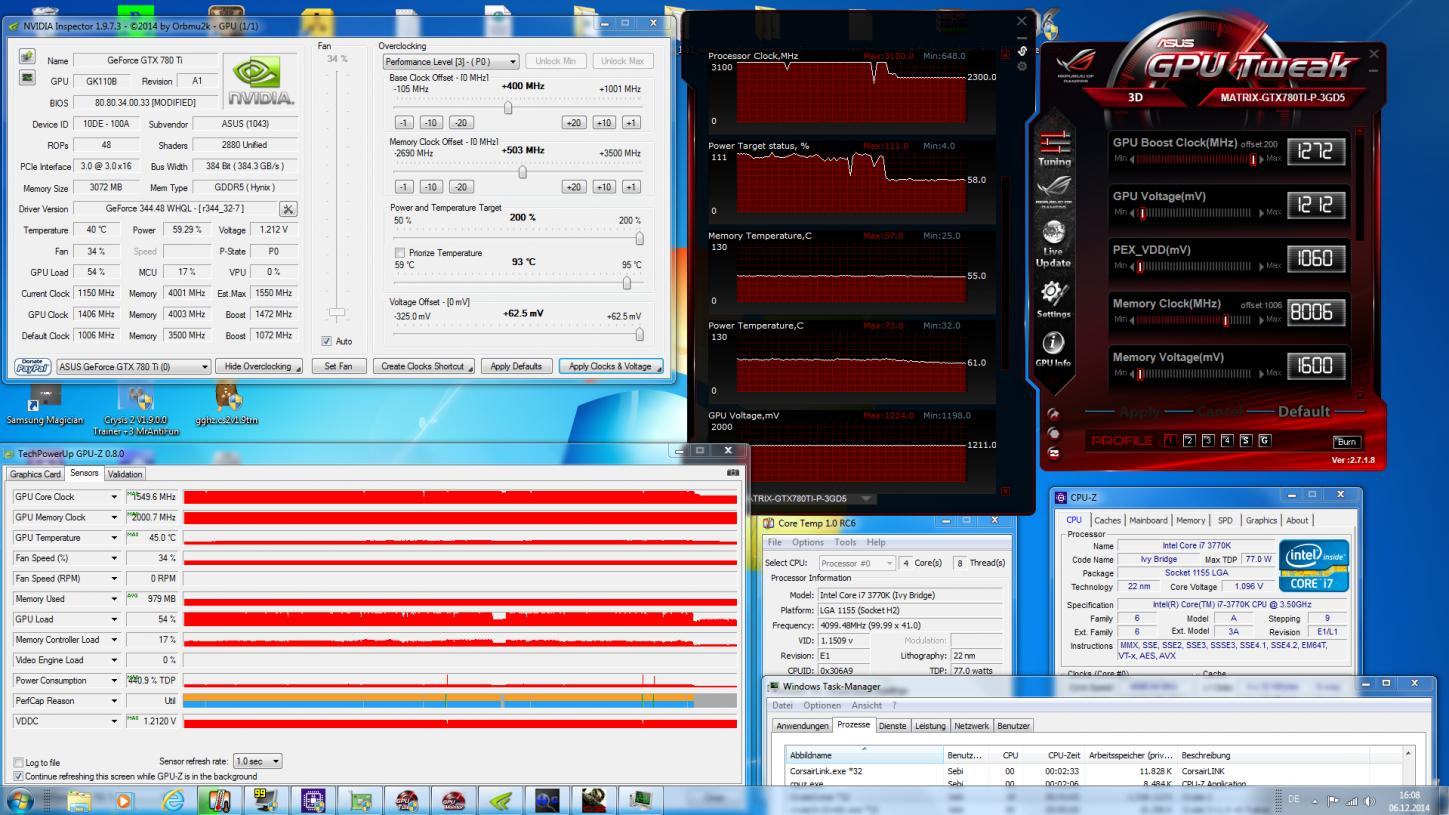Open the Windows Start menu
Viewport: 1449px width, 815px height.
20,800
